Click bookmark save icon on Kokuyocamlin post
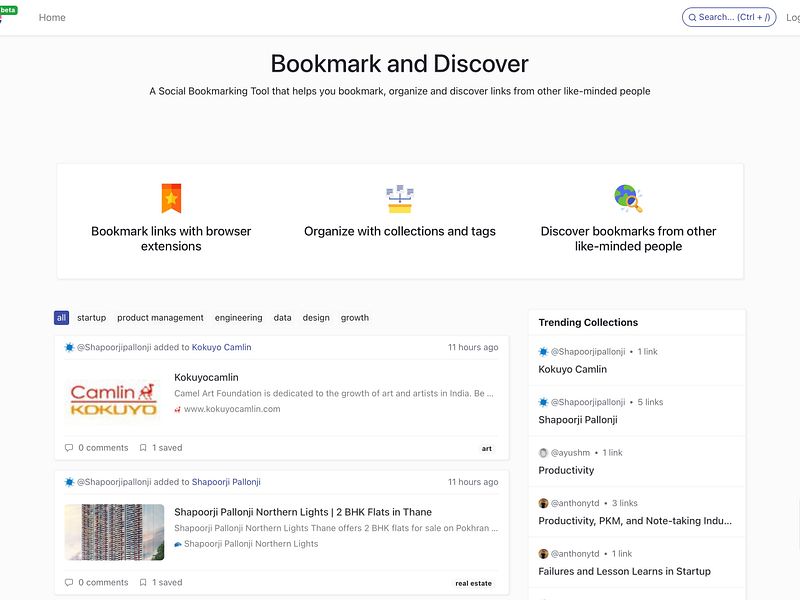Viewport: 800px width, 600px height. 143,448
